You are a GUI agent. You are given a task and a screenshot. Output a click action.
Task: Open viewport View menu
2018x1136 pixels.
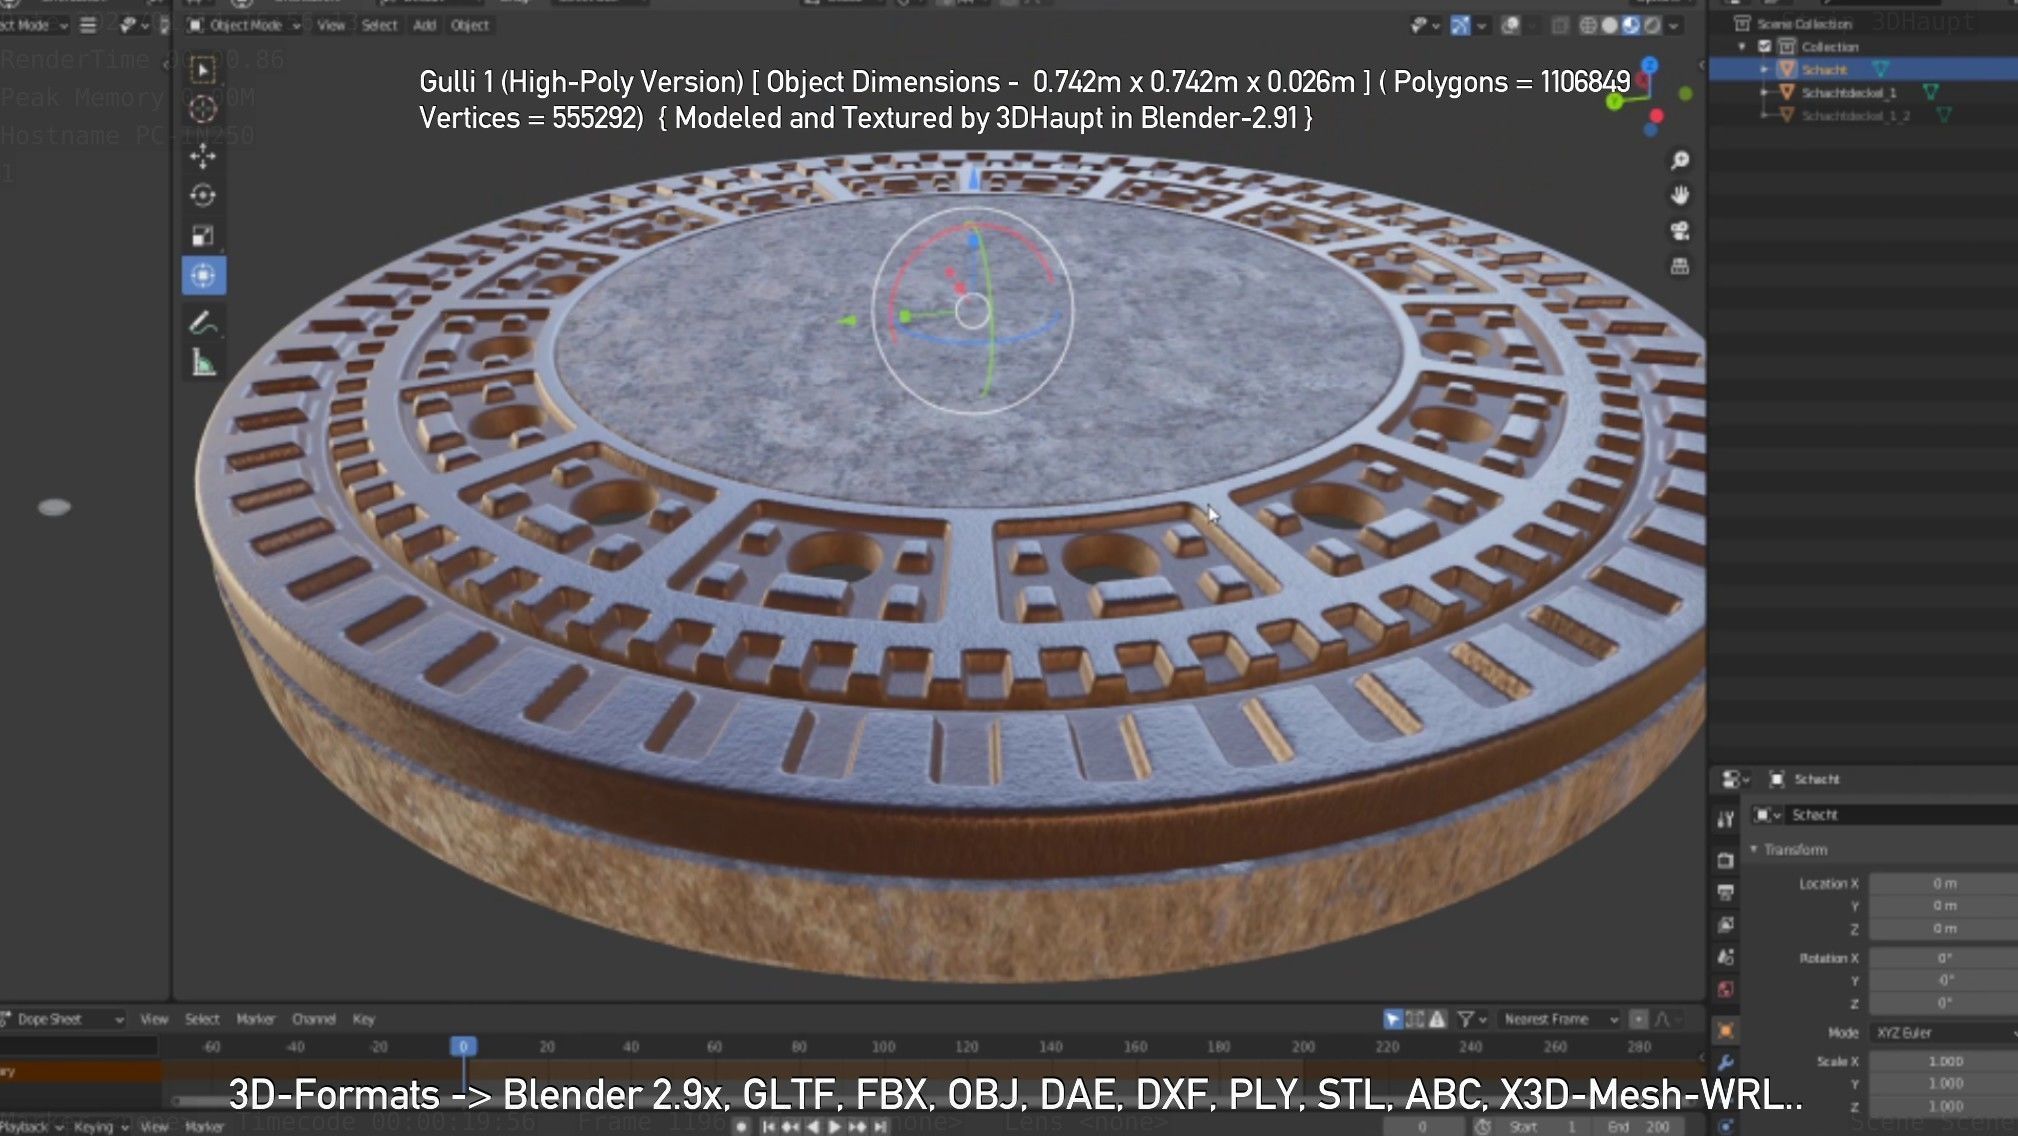pos(331,25)
